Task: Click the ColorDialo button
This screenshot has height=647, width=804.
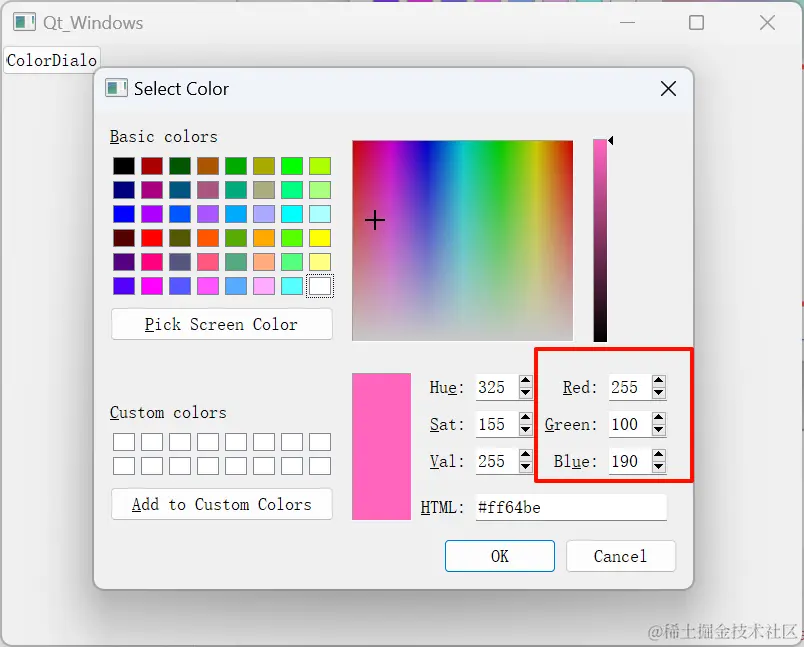Action: click(x=51, y=60)
